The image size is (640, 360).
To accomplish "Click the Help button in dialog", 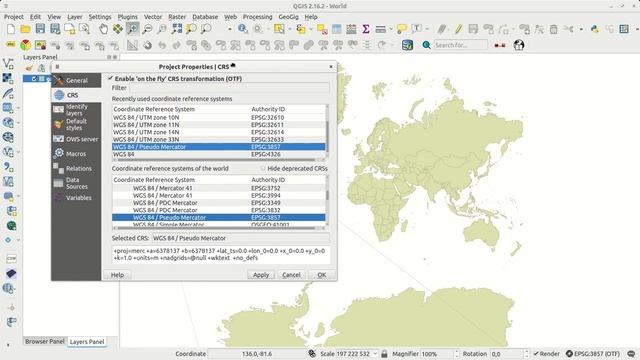I will (x=117, y=275).
